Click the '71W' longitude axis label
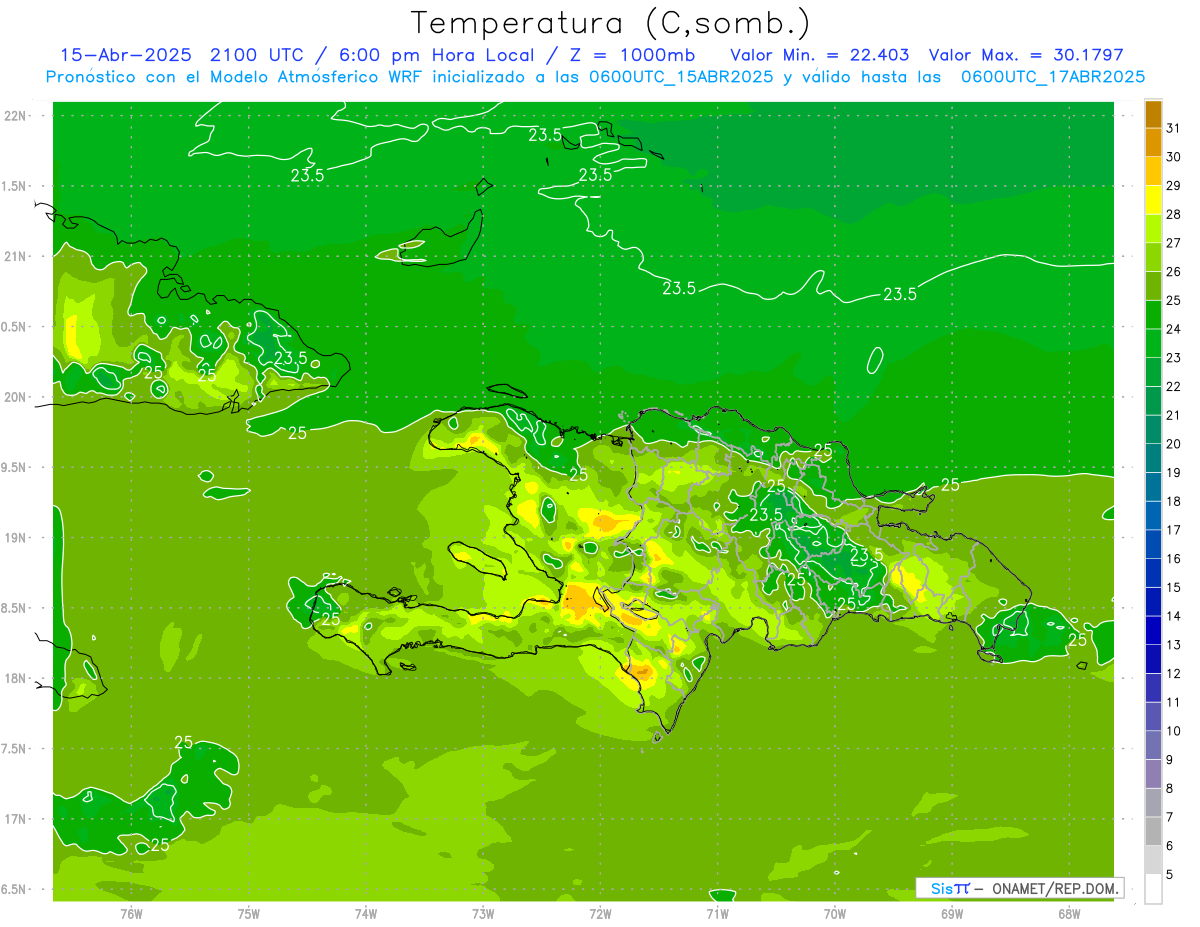This screenshot has width=1200, height=927. pos(717,913)
